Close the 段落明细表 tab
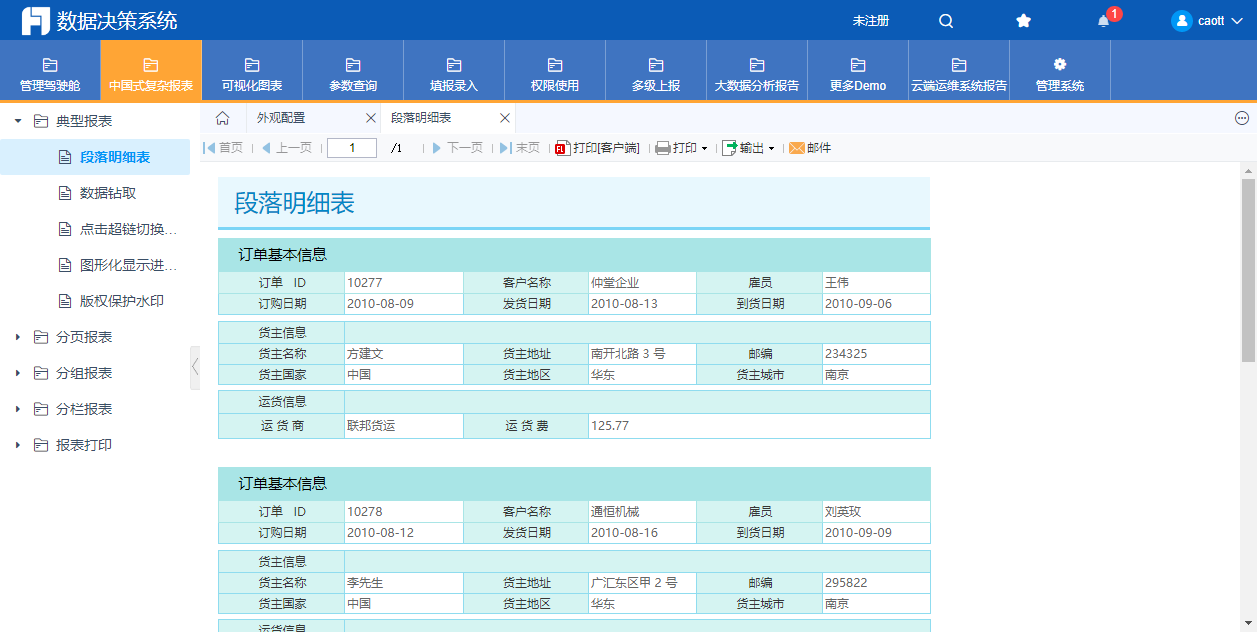 point(505,118)
